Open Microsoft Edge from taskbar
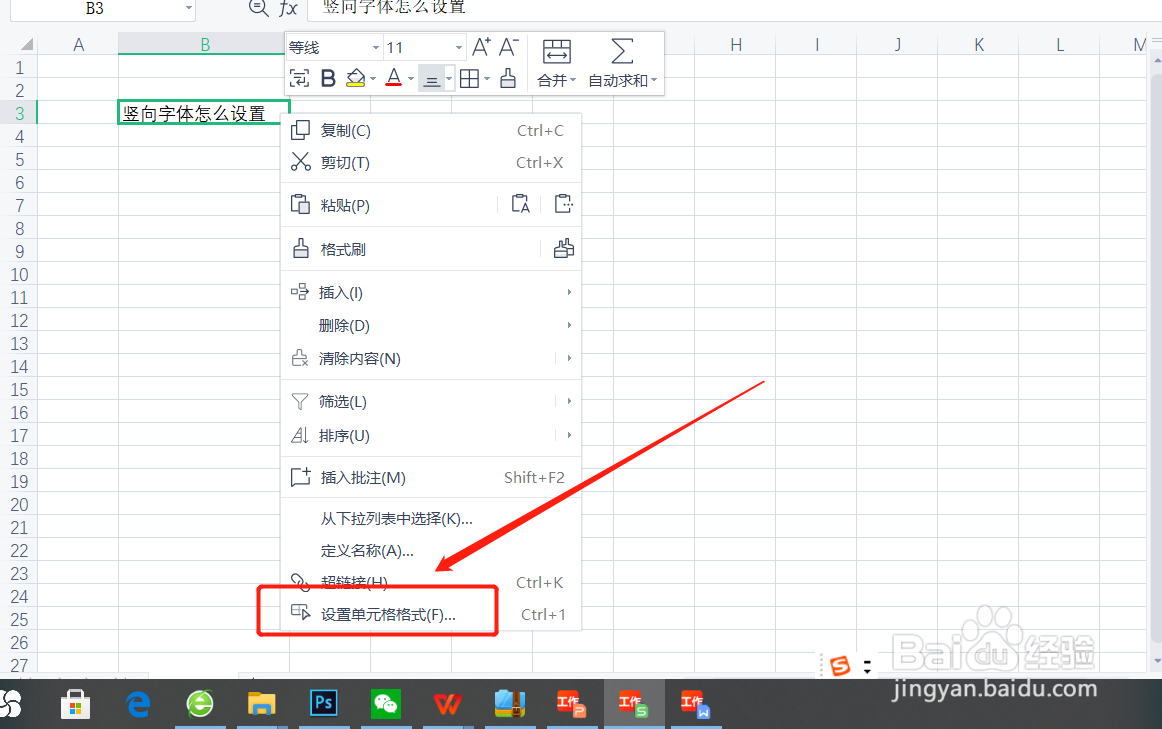This screenshot has height=729, width=1162. coord(138,704)
